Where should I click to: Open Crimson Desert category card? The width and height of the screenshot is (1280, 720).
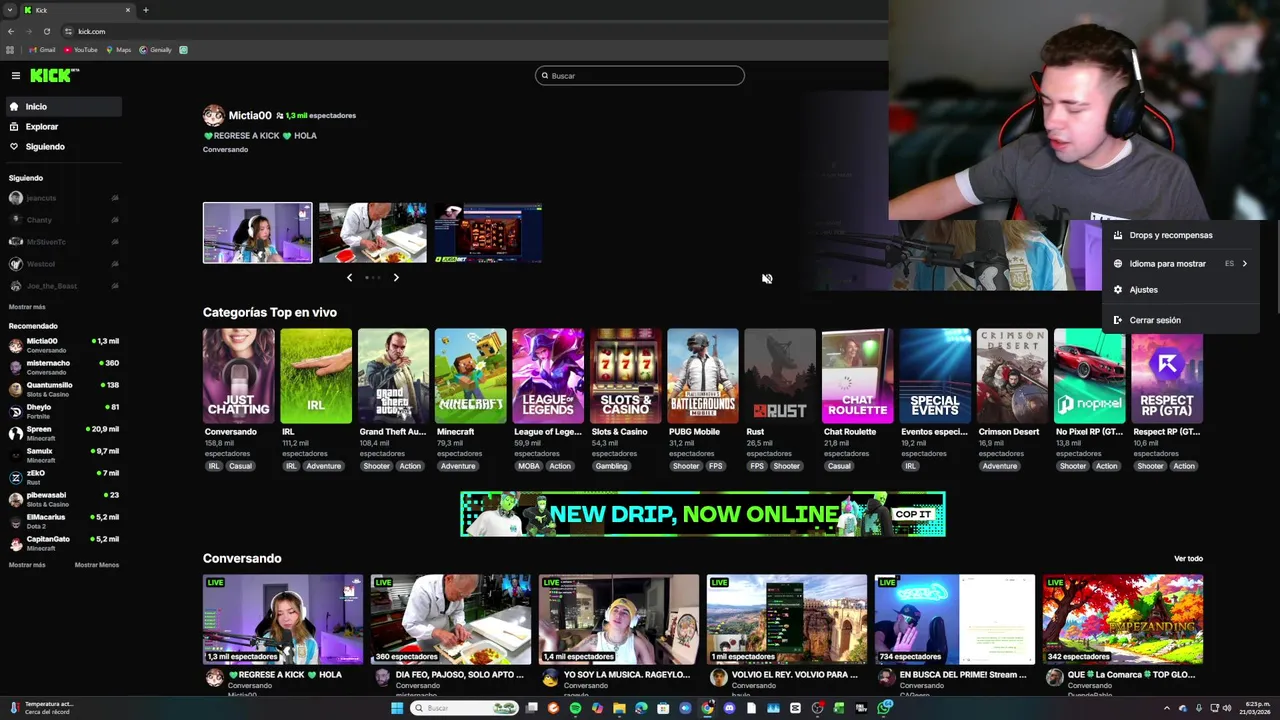pos(1012,376)
